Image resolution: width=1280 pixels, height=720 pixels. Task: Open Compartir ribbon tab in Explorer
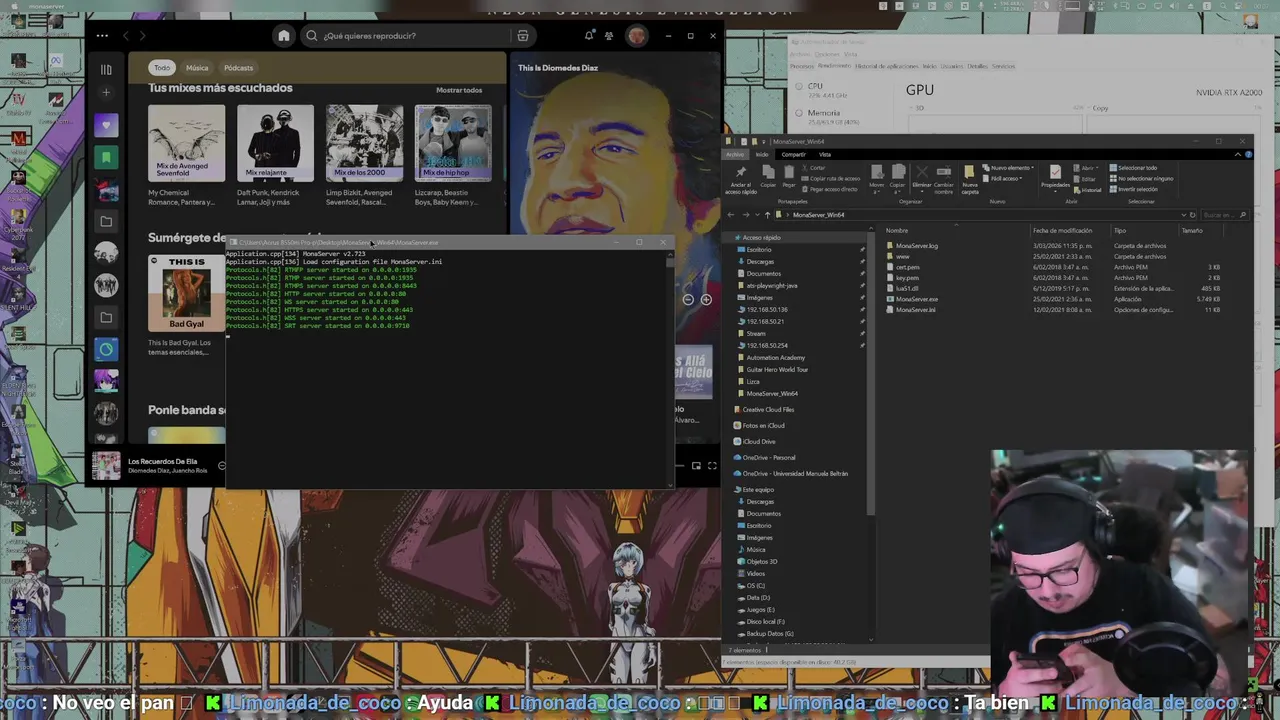click(793, 154)
